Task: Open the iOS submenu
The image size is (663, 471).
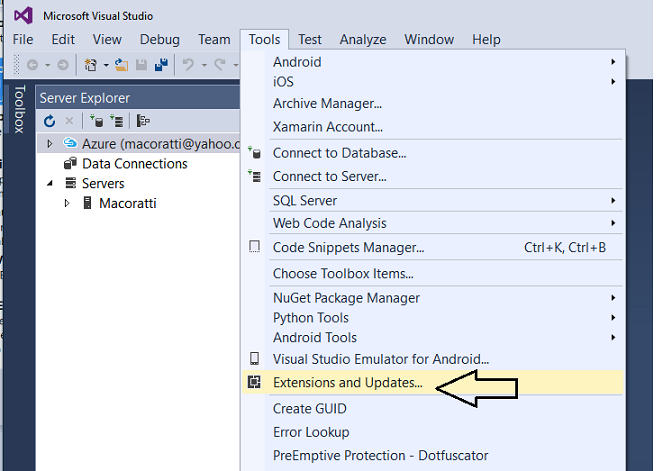Action: click(433, 82)
